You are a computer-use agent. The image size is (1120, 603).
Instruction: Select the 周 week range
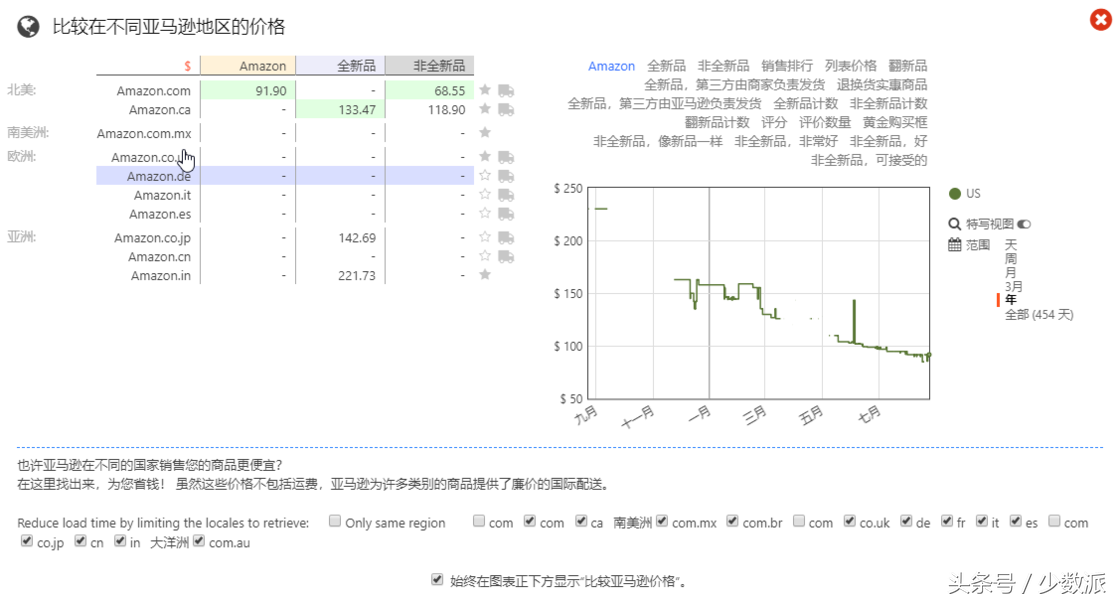1011,259
